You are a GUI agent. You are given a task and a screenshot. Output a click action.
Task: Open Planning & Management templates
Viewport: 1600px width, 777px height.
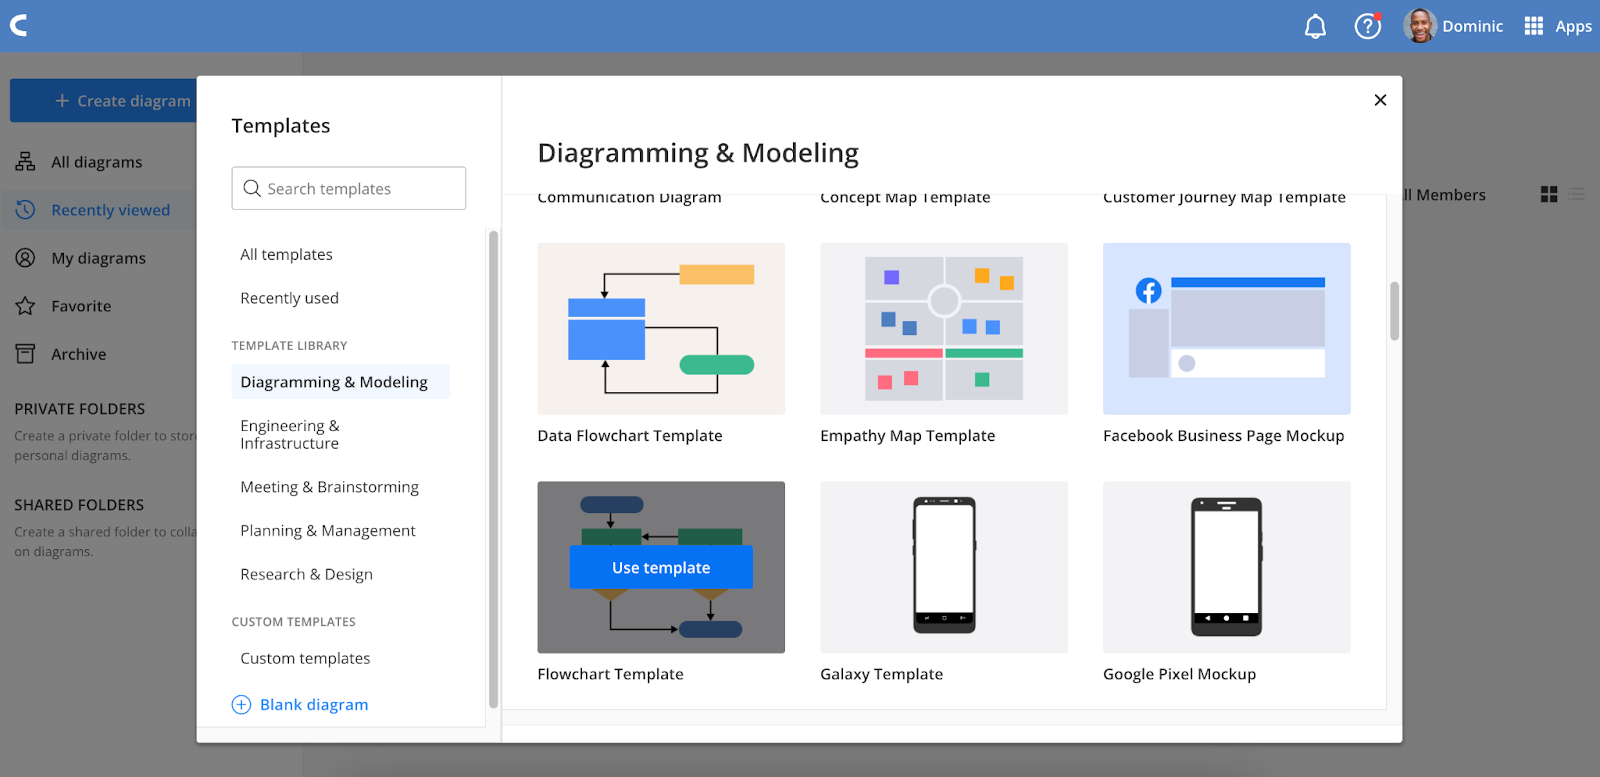[x=327, y=531]
